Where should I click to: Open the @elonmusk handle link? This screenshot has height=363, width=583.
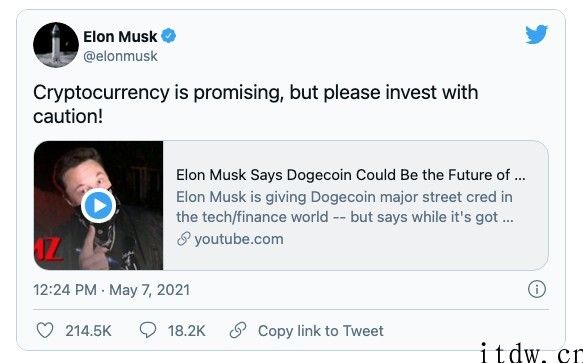[120, 57]
